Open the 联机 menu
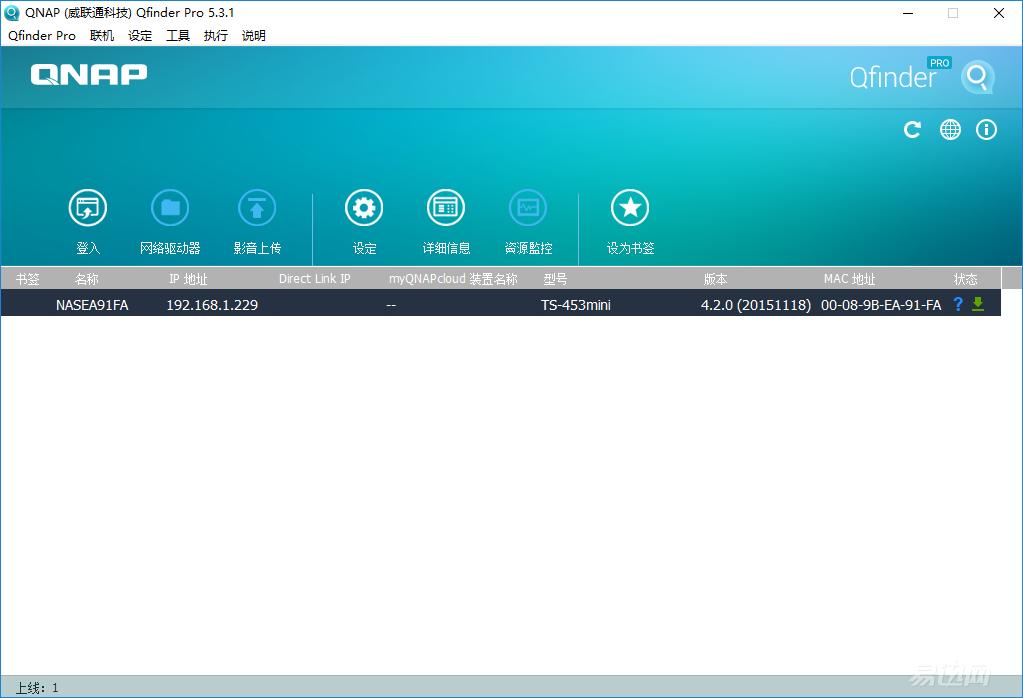The width and height of the screenshot is (1023, 698). coord(102,36)
